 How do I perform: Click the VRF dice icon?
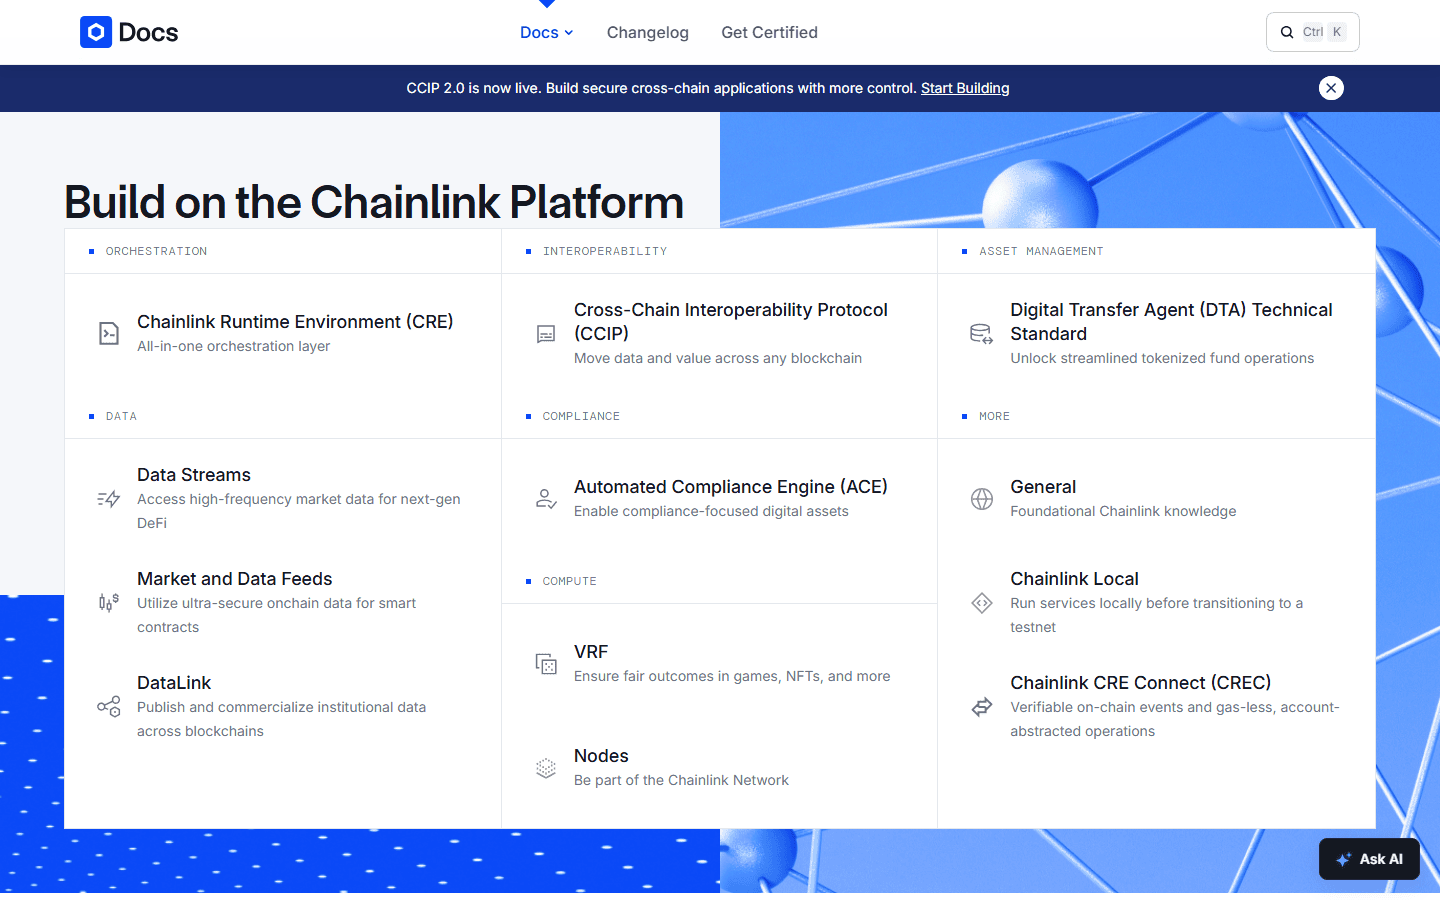click(x=546, y=664)
